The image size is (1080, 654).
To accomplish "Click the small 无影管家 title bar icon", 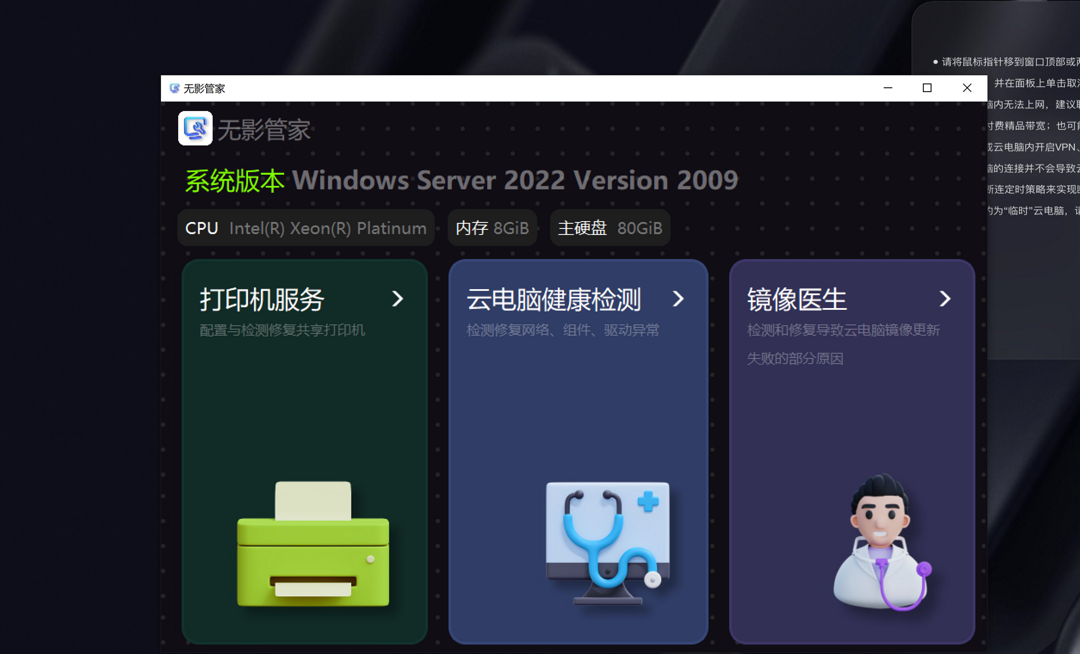I will pyautogui.click(x=174, y=88).
